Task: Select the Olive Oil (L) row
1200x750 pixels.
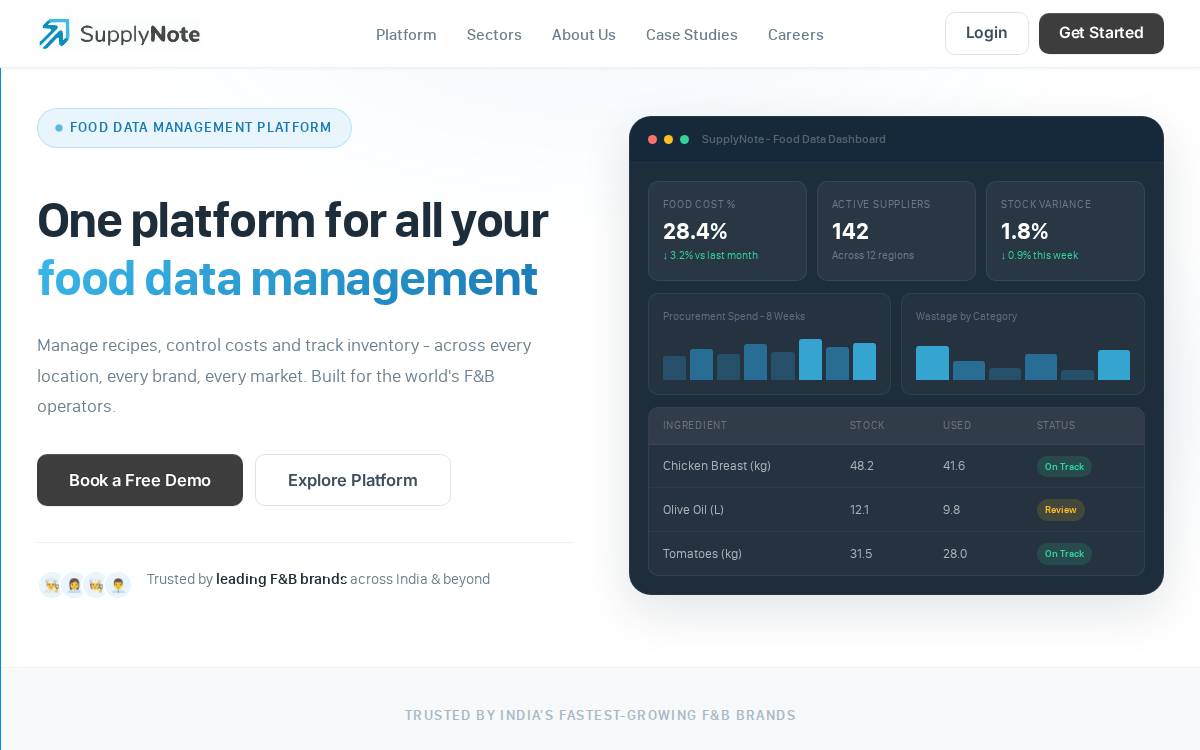Action: click(896, 510)
